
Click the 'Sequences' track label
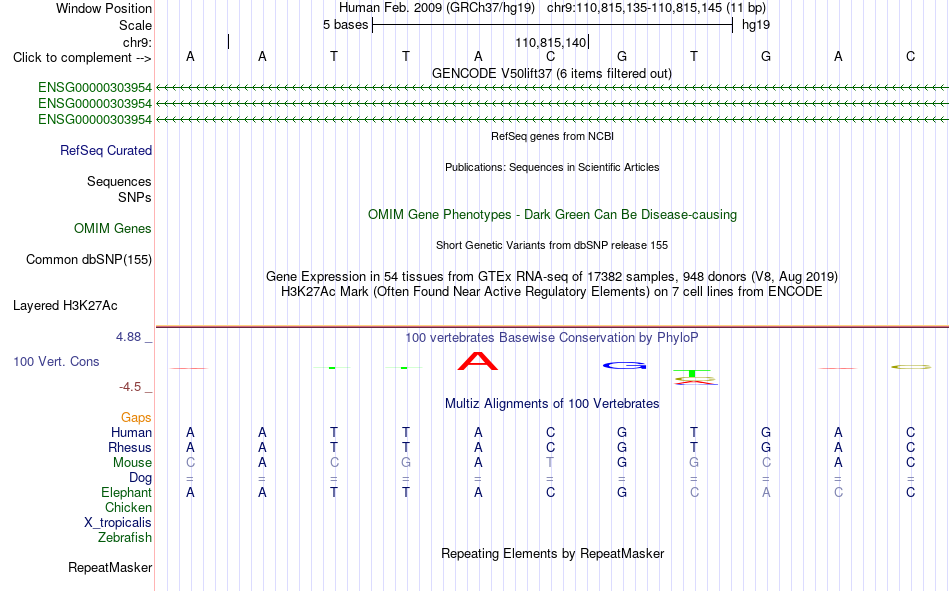(119, 181)
